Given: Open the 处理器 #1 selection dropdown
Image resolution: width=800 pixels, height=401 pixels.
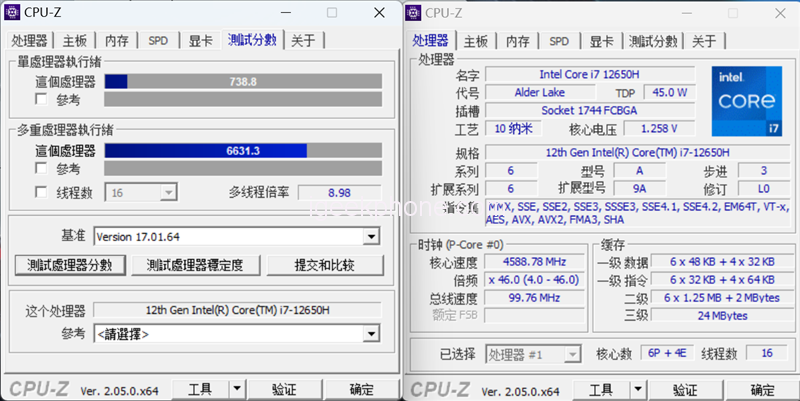Looking at the screenshot, I should (x=575, y=355).
